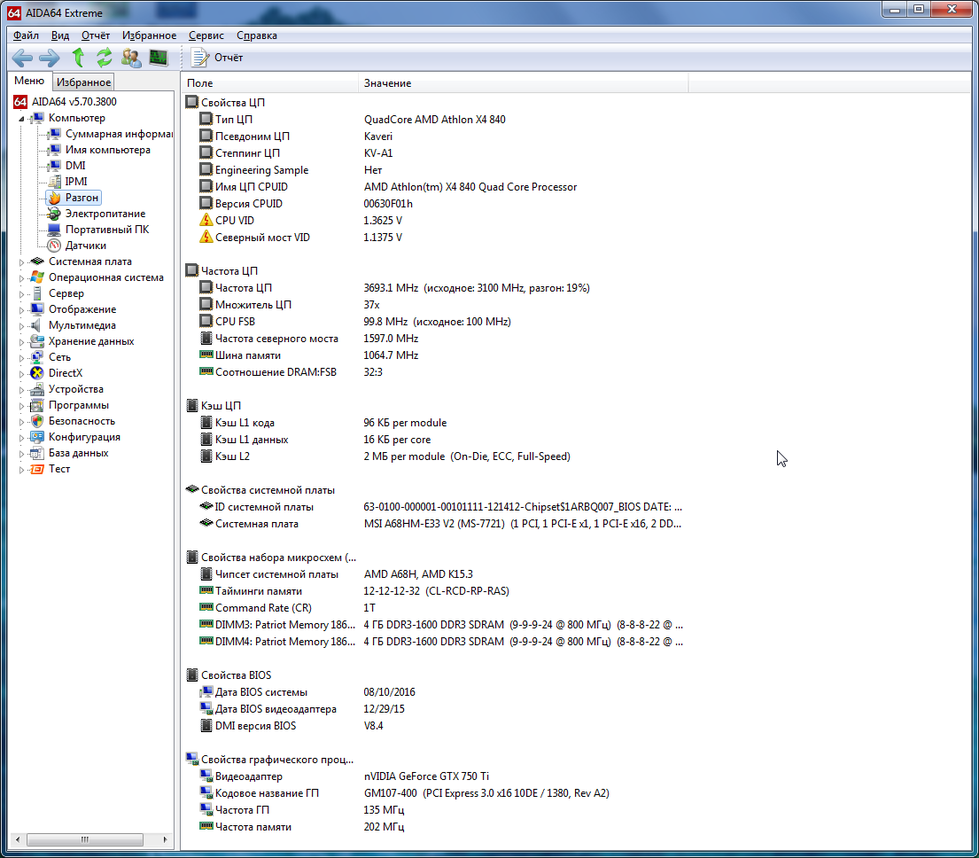The height and width of the screenshot is (858, 979).
Task: Select Имя компьютера tree item
Action: [107, 150]
